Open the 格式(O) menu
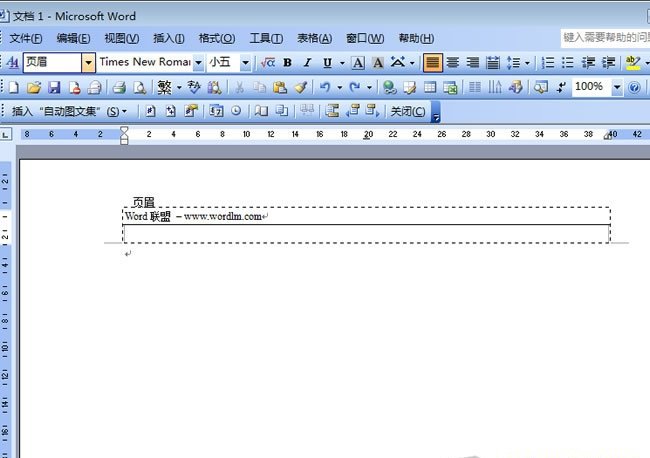This screenshot has width=650, height=458. [x=216, y=39]
